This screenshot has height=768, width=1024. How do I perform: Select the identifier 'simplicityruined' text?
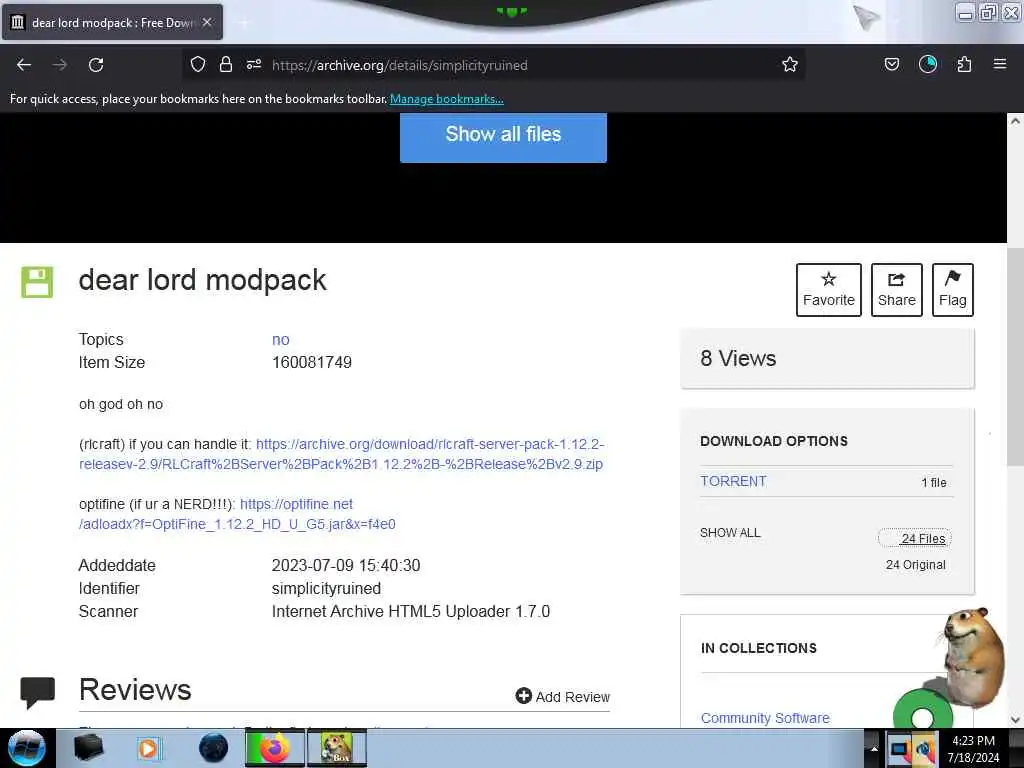(326, 588)
